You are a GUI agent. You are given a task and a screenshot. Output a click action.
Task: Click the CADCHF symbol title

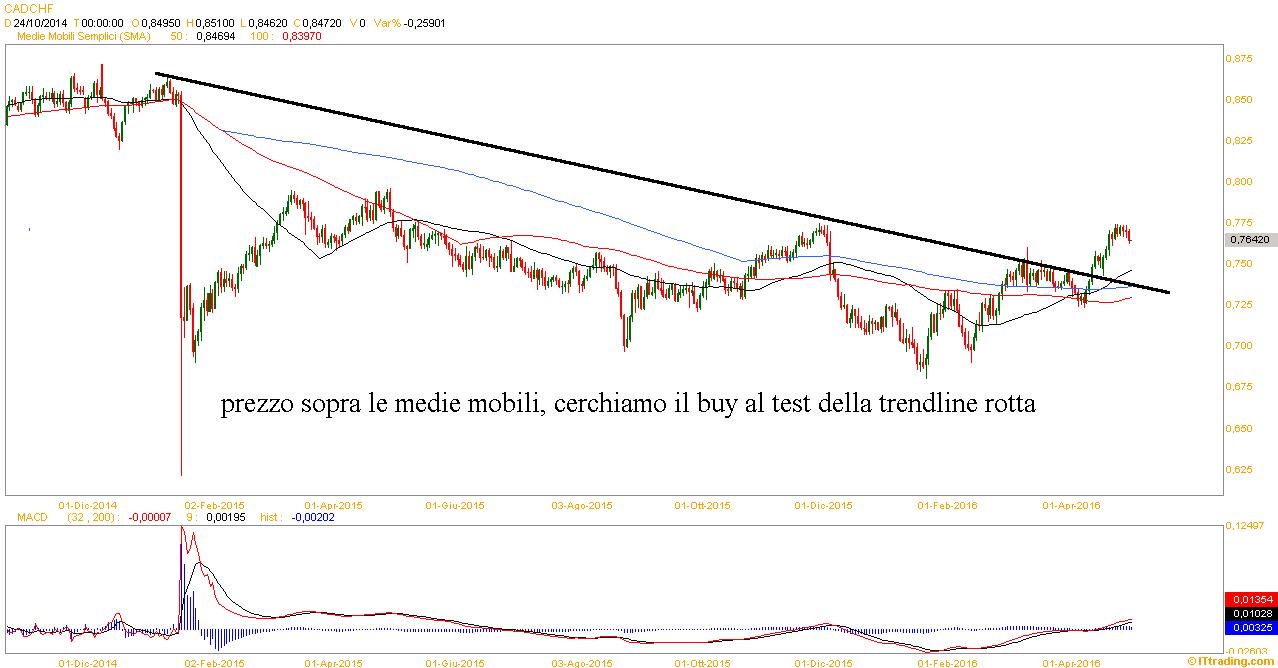[x=22, y=6]
